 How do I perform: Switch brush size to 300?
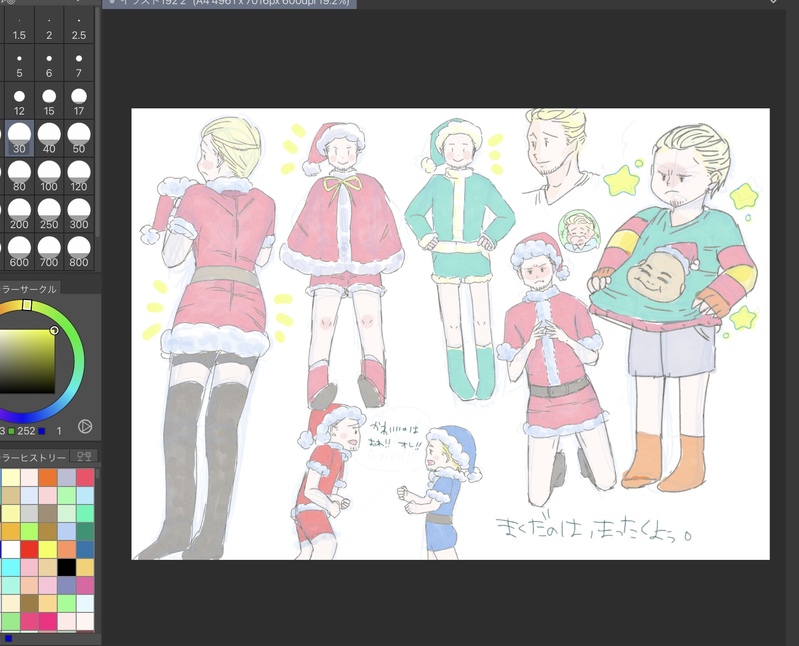pyautogui.click(x=79, y=214)
